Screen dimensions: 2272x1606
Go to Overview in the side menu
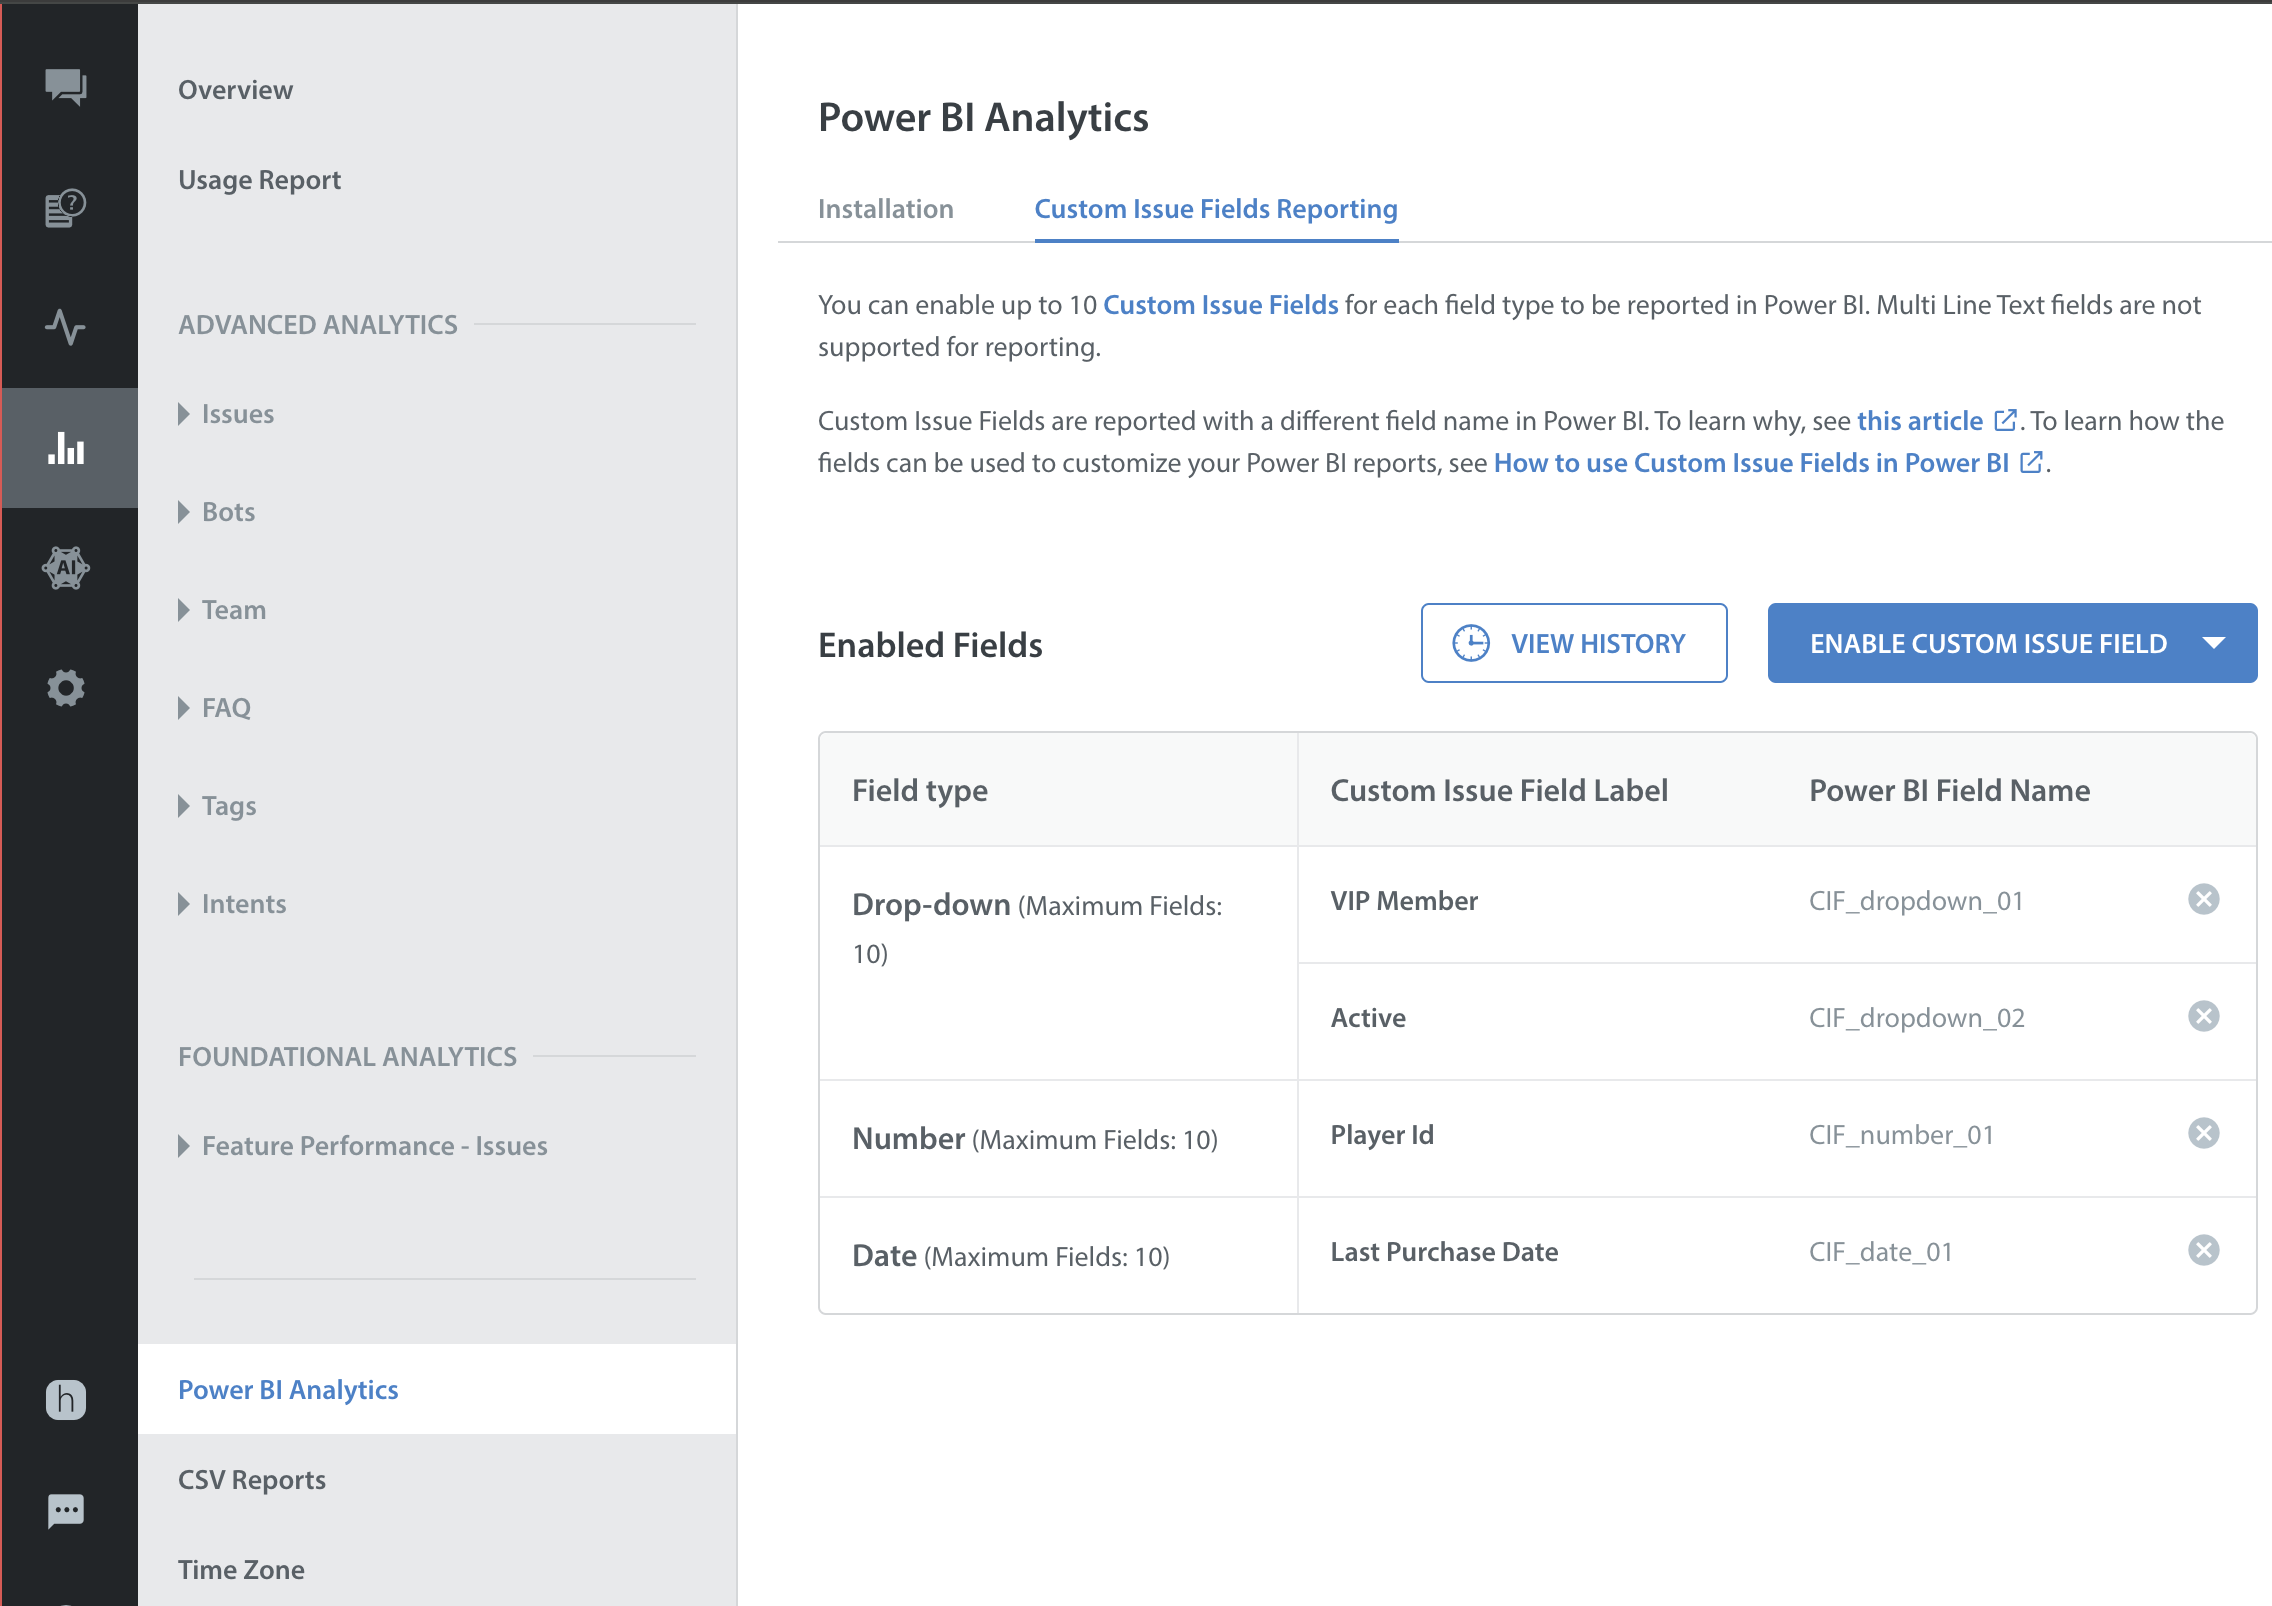pyautogui.click(x=236, y=90)
